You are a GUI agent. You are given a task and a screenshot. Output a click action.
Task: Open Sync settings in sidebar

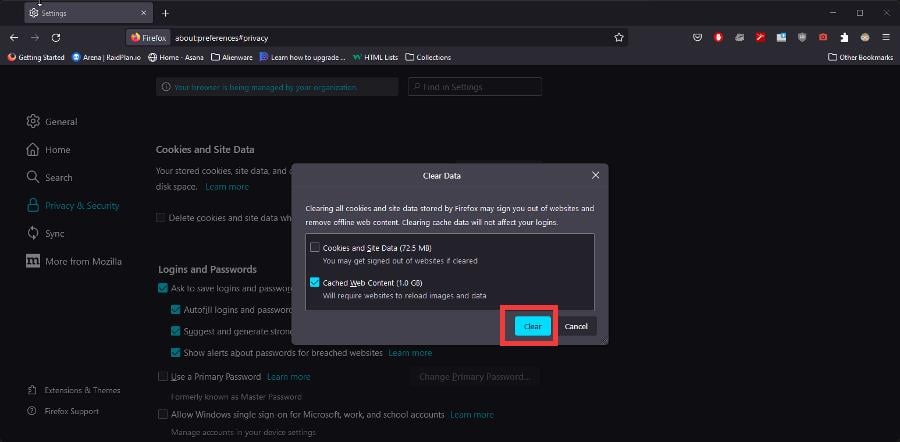[45, 233]
